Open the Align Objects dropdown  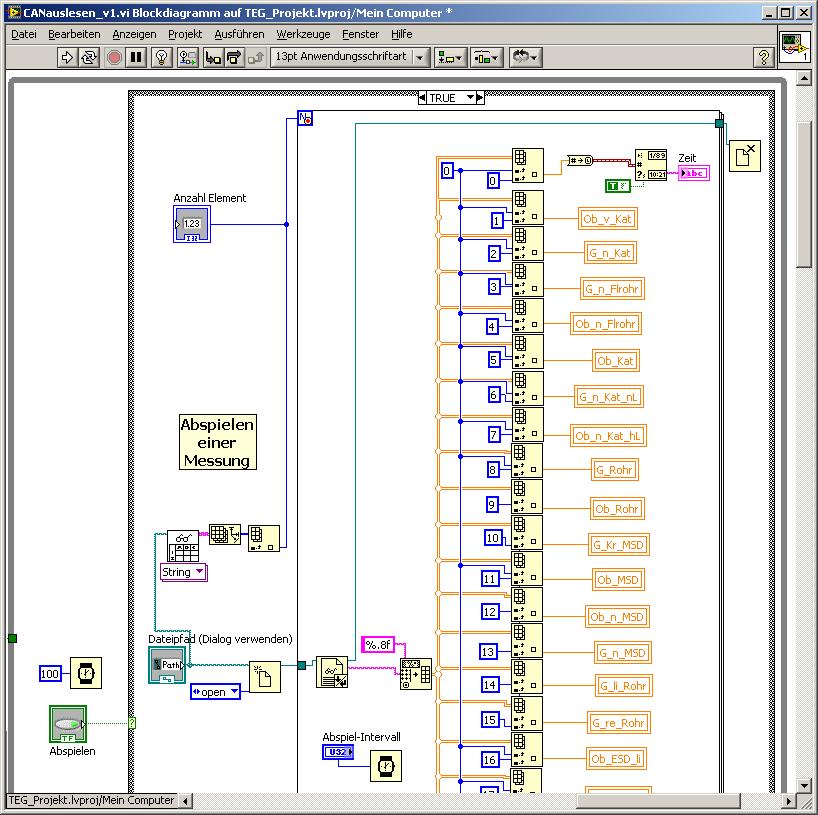pos(450,57)
